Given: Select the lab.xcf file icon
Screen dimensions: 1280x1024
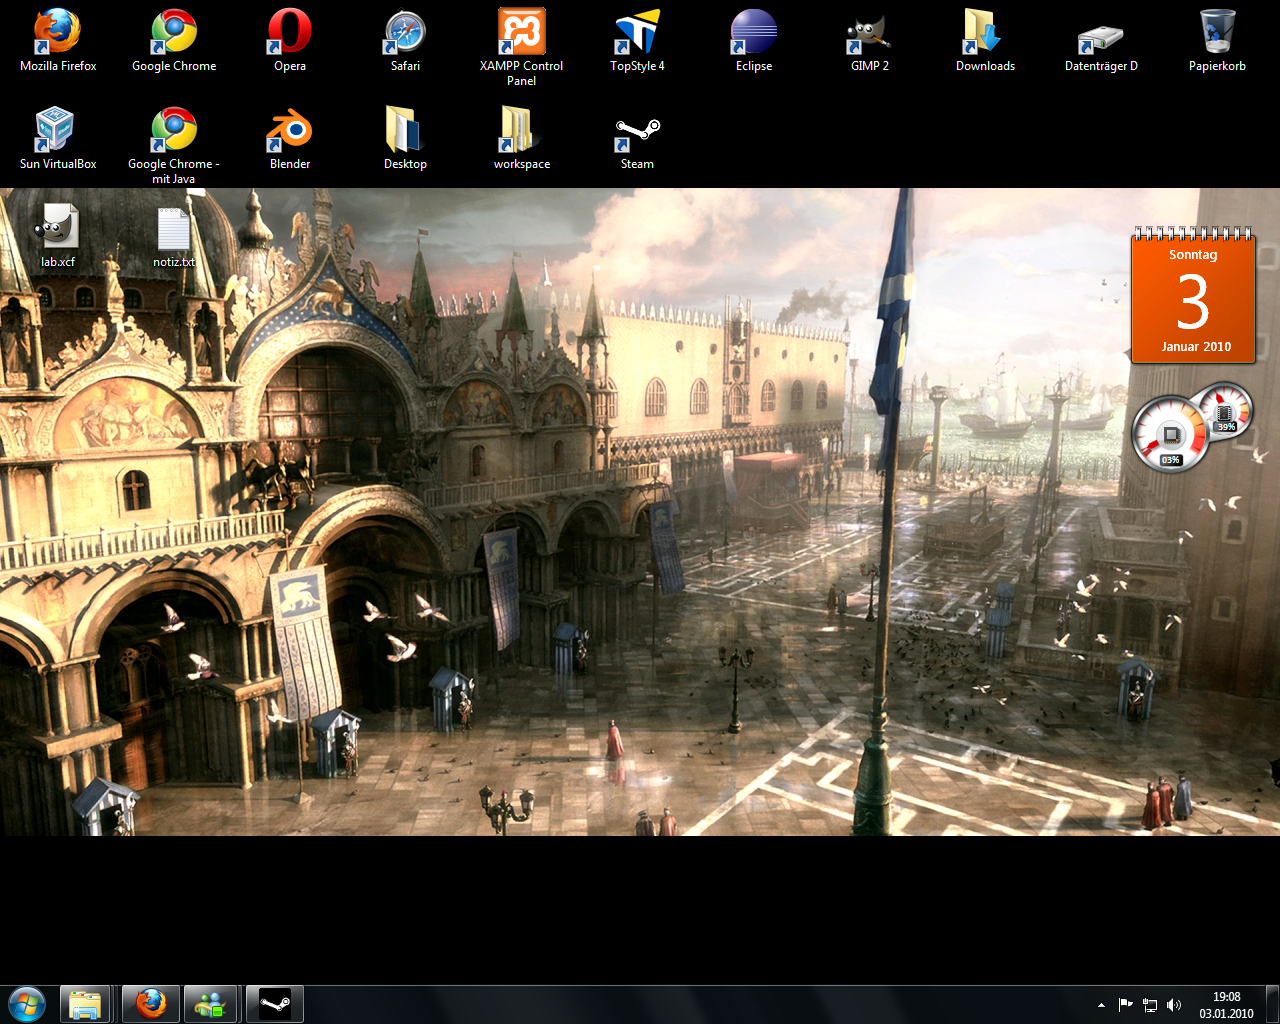Looking at the screenshot, I should [58, 236].
